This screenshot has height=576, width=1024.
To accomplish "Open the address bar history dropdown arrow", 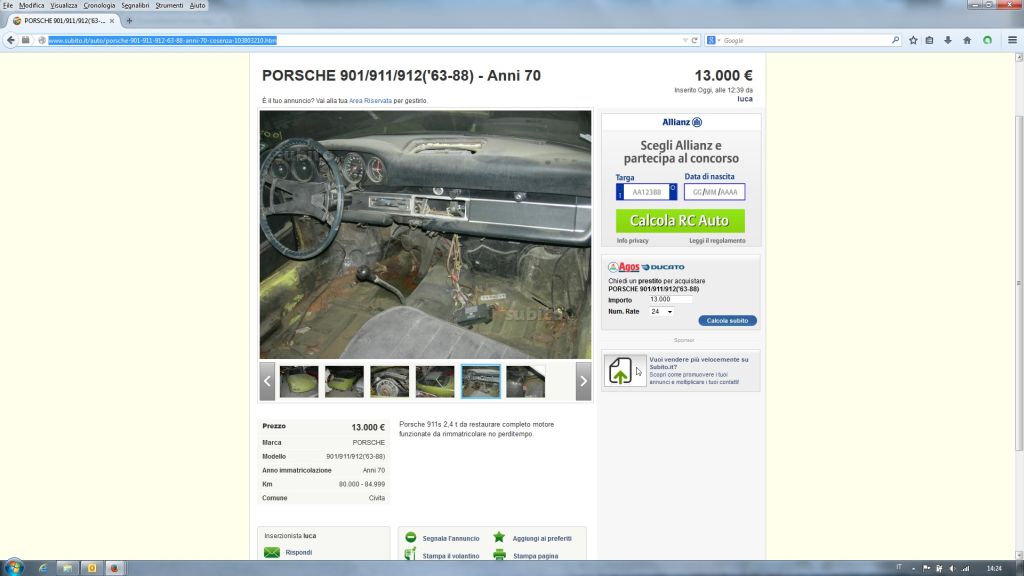I will point(684,40).
